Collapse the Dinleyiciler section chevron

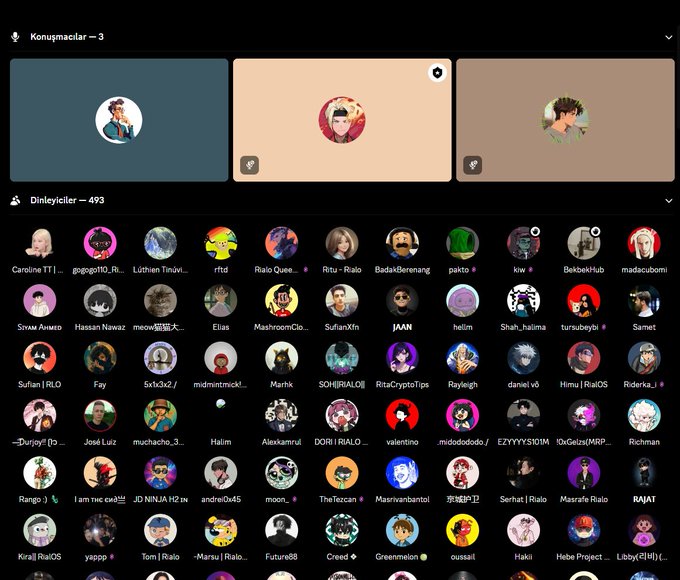(x=668, y=201)
